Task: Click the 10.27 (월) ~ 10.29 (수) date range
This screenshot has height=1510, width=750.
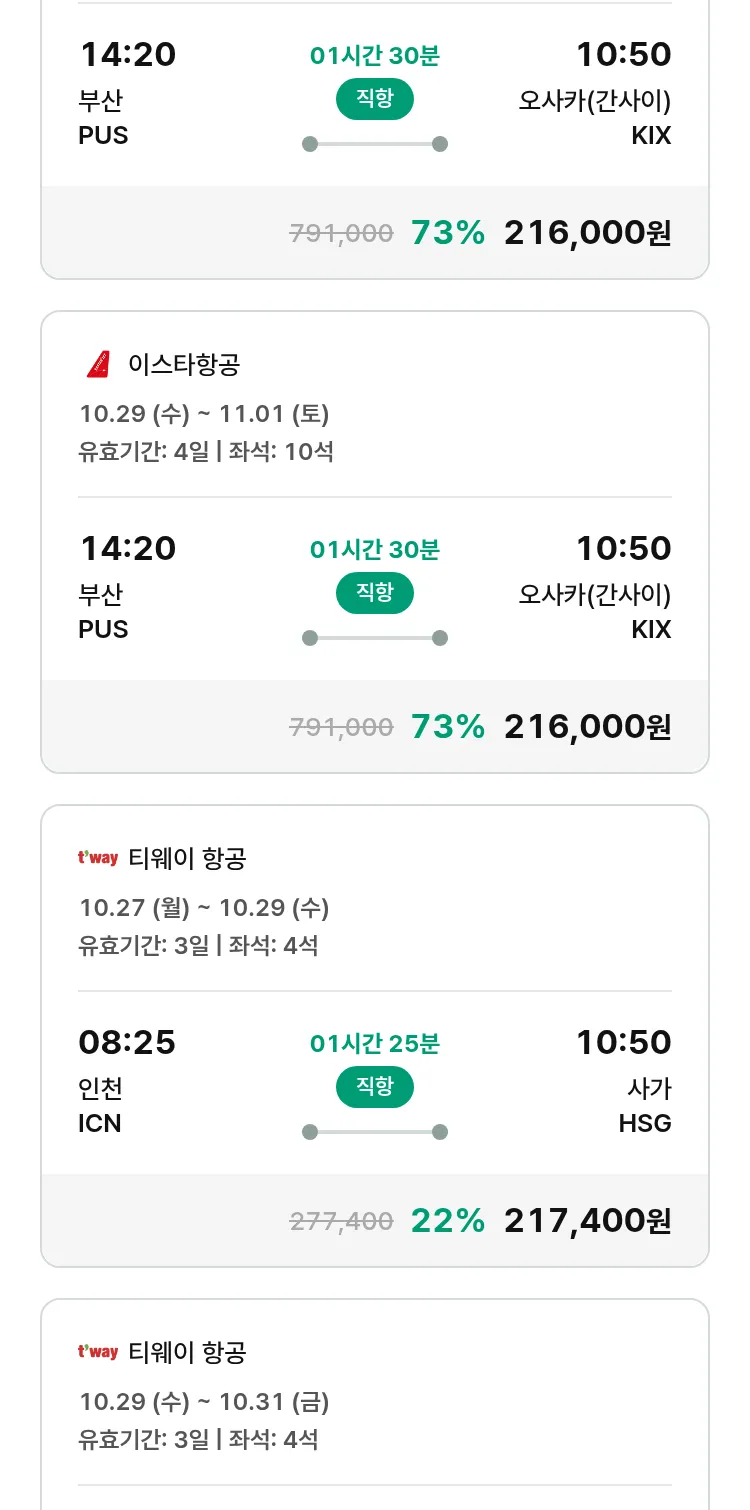Action: tap(204, 908)
